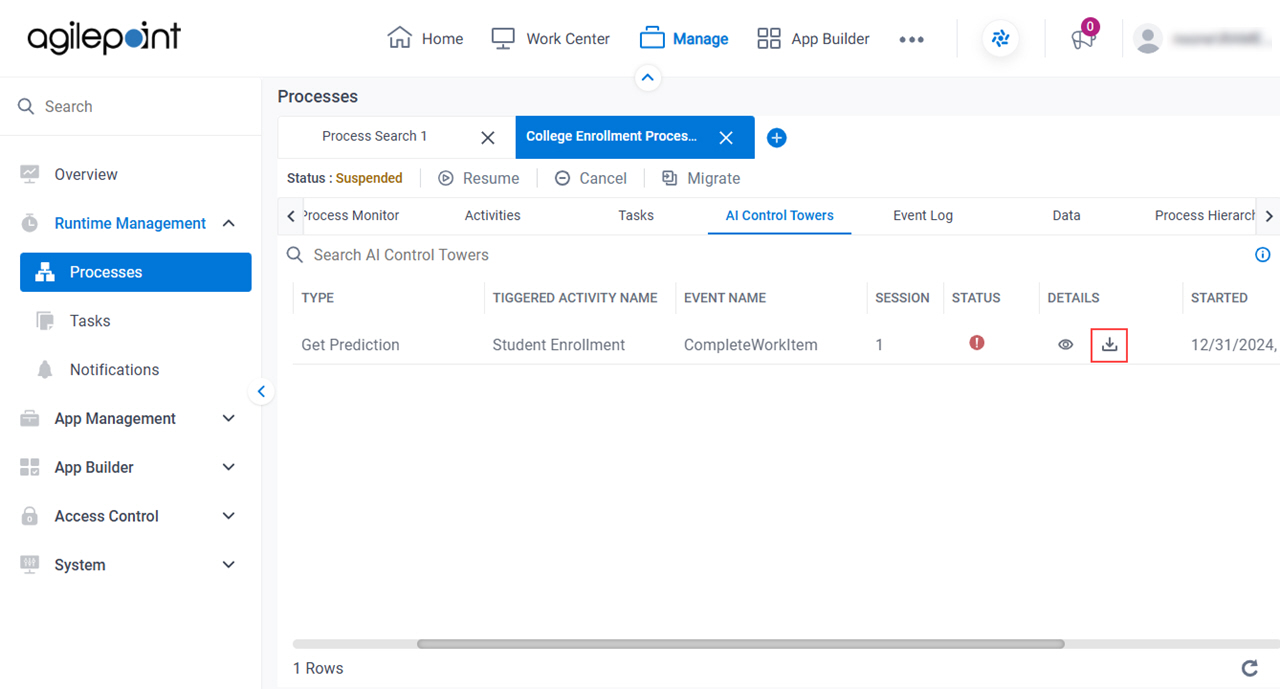Open the Event Log tab
Viewport: 1280px width, 689px height.
tap(923, 215)
